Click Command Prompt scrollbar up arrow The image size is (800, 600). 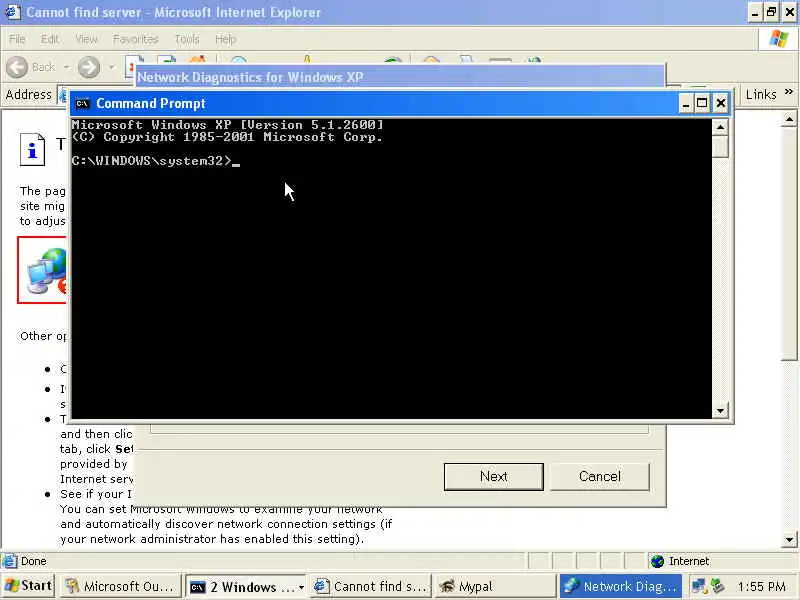720,127
